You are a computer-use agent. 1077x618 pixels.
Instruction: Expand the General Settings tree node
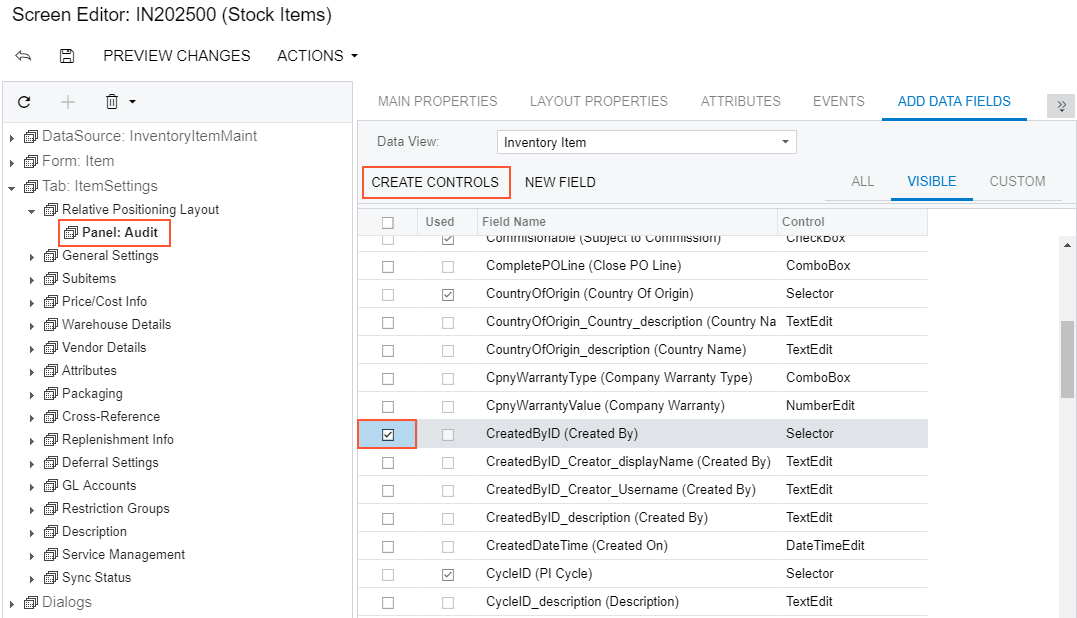coord(31,256)
